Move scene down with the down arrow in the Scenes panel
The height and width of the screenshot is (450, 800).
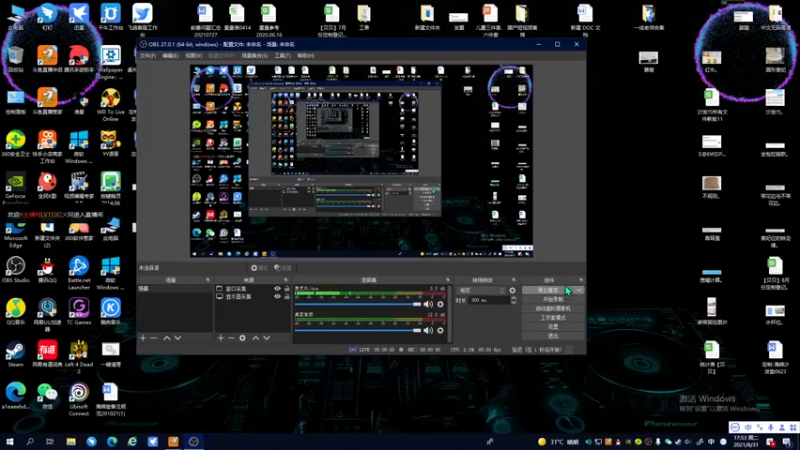coord(178,338)
